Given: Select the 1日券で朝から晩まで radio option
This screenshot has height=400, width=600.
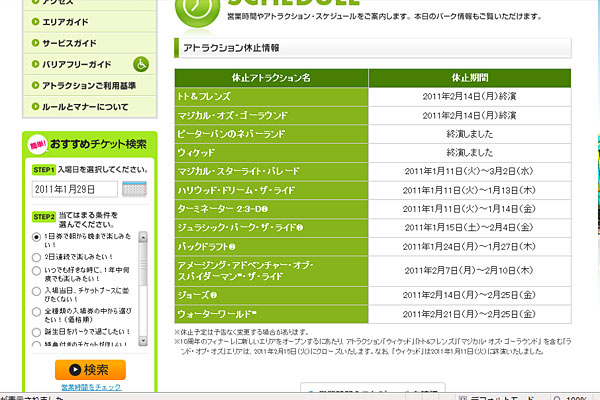Looking at the screenshot, I should tap(37, 236).
